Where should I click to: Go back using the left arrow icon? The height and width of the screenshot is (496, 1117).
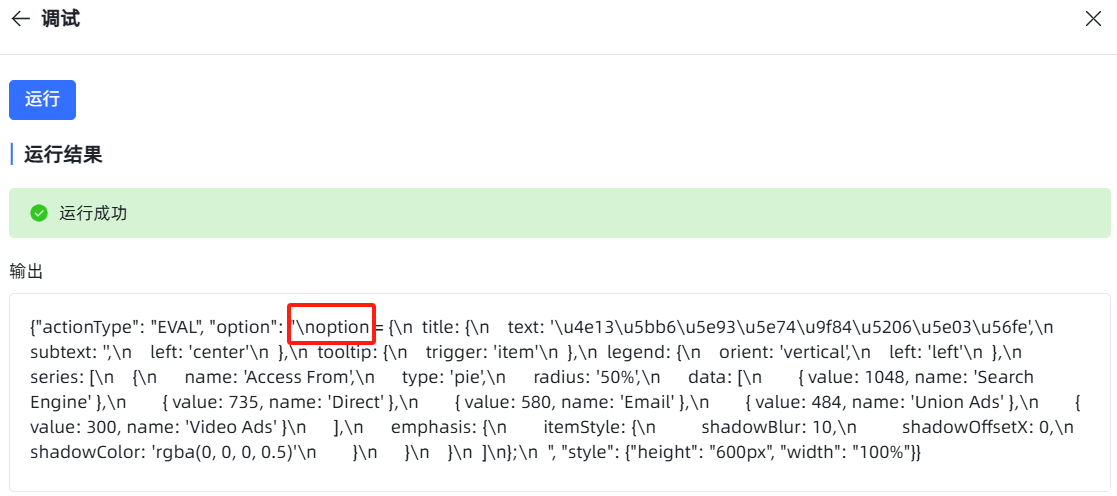(20, 19)
